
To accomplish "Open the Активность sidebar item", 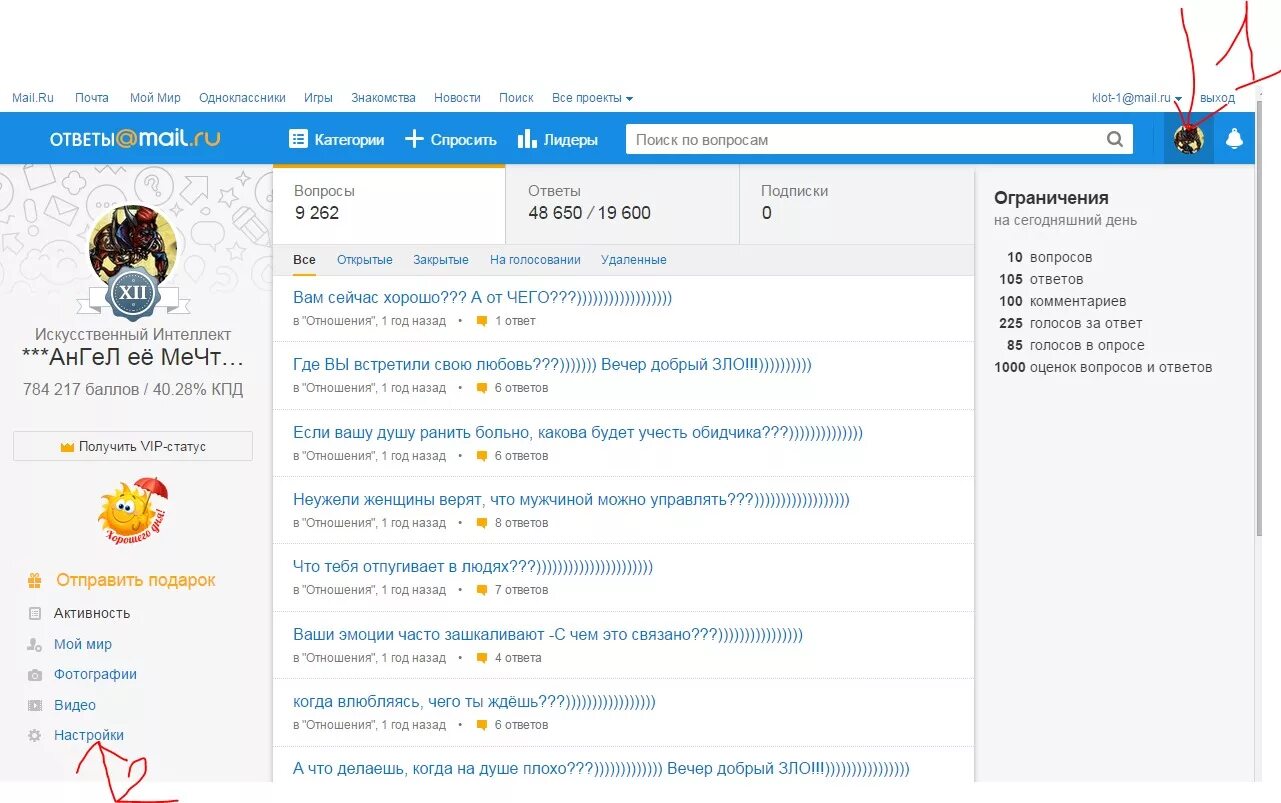I will pyautogui.click(x=92, y=613).
